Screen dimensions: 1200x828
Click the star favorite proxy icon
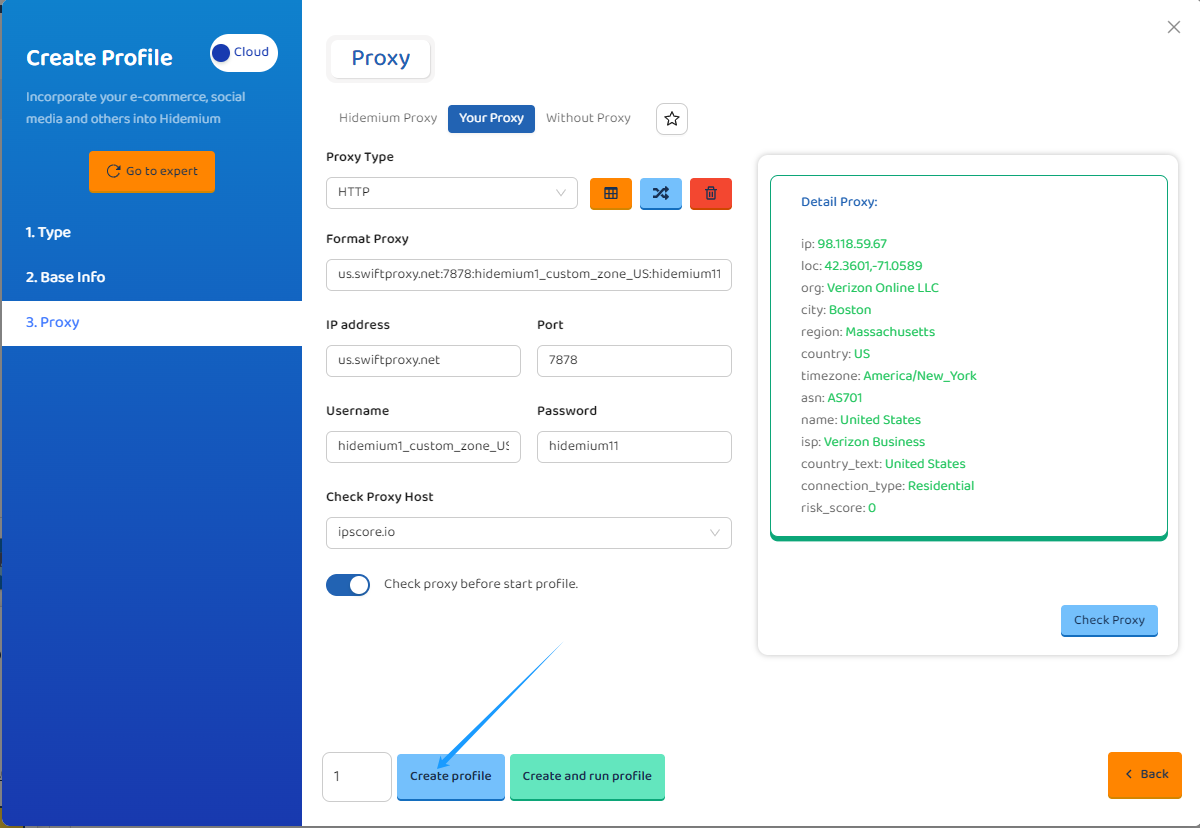[672, 119]
